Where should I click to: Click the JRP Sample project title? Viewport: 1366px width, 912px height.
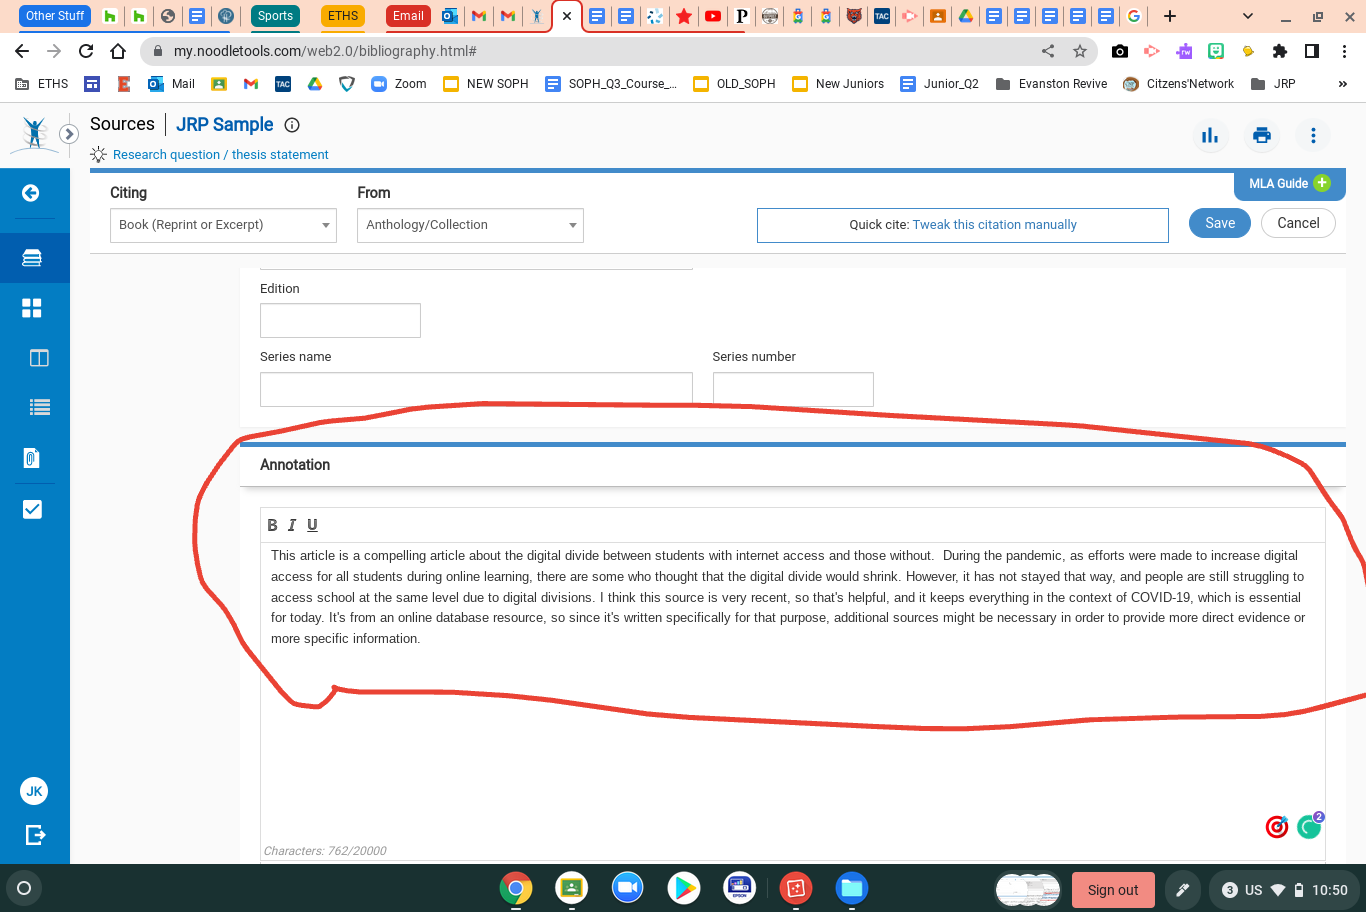(225, 125)
